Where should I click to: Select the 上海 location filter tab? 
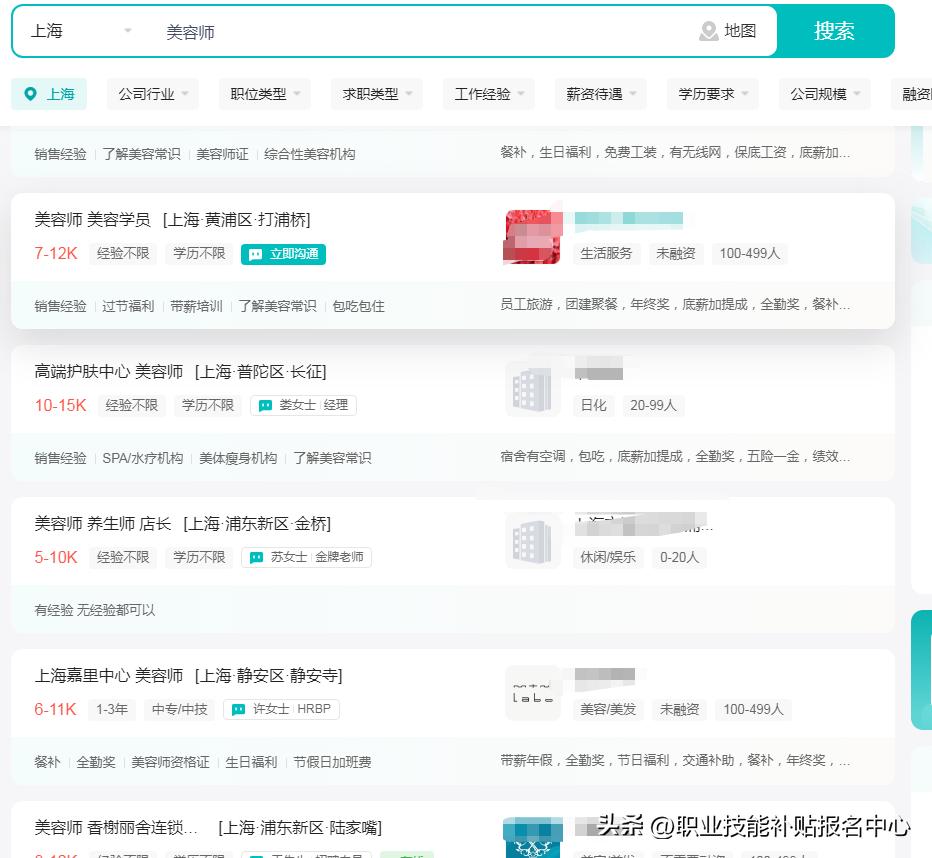(x=49, y=93)
